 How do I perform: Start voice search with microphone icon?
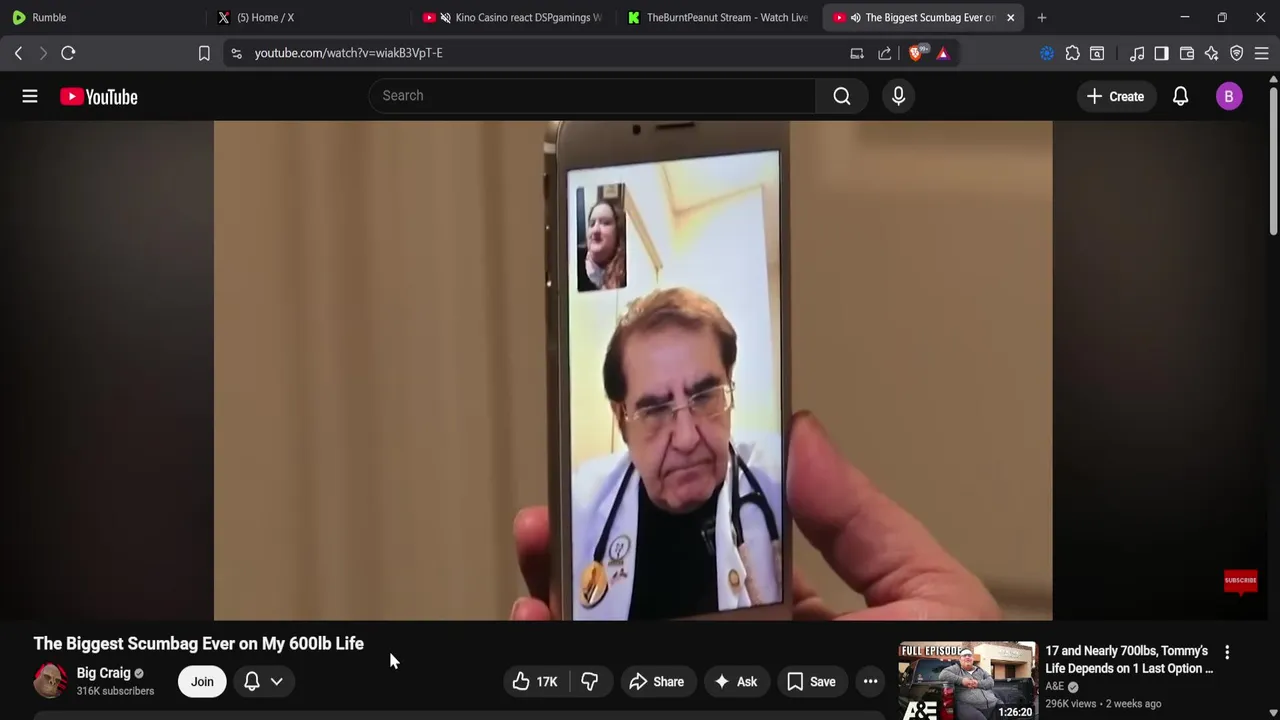pyautogui.click(x=898, y=96)
